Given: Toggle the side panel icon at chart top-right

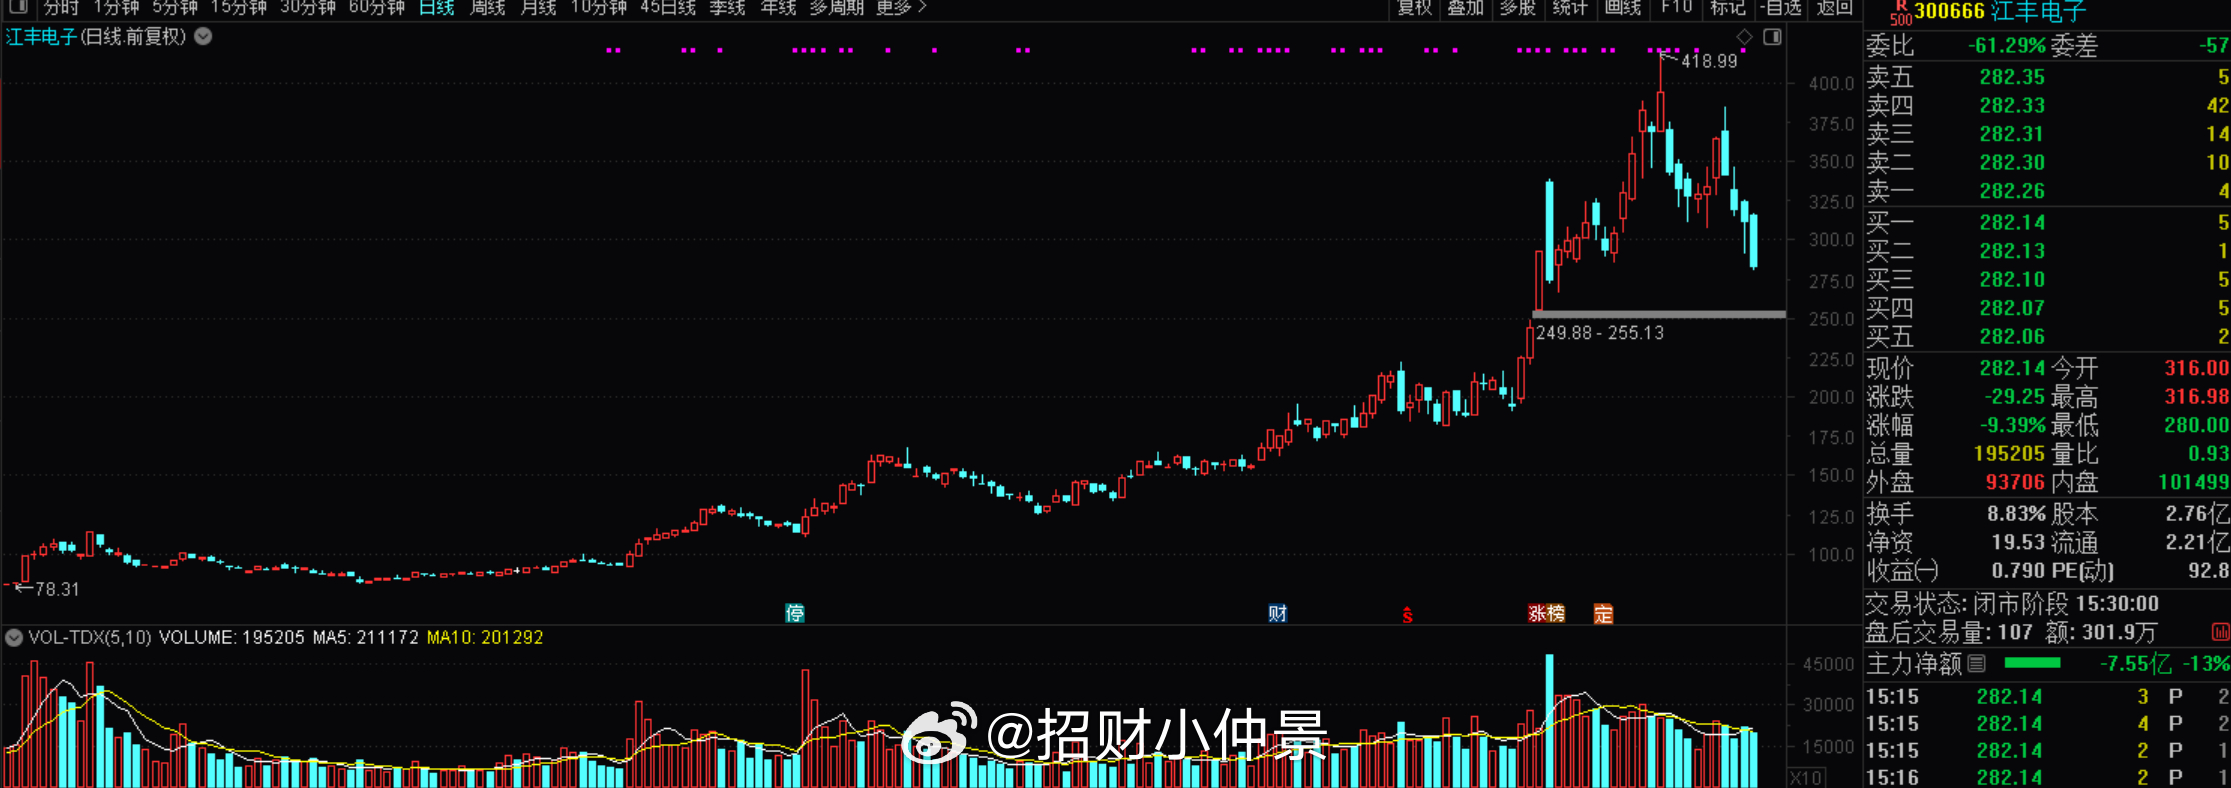Looking at the screenshot, I should tap(1772, 37).
